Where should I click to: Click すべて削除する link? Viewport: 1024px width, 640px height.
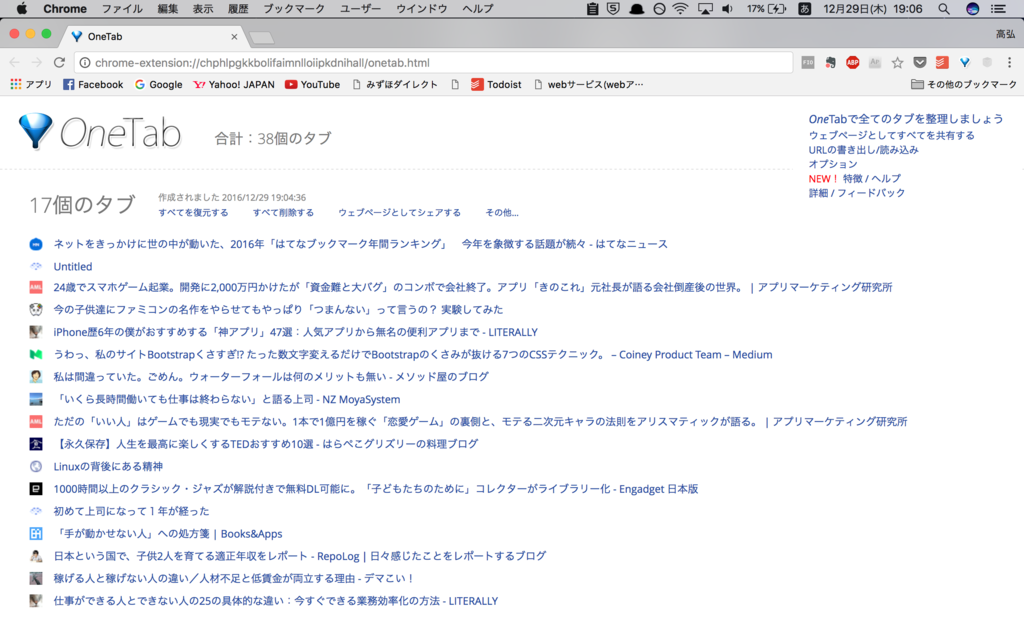283,212
